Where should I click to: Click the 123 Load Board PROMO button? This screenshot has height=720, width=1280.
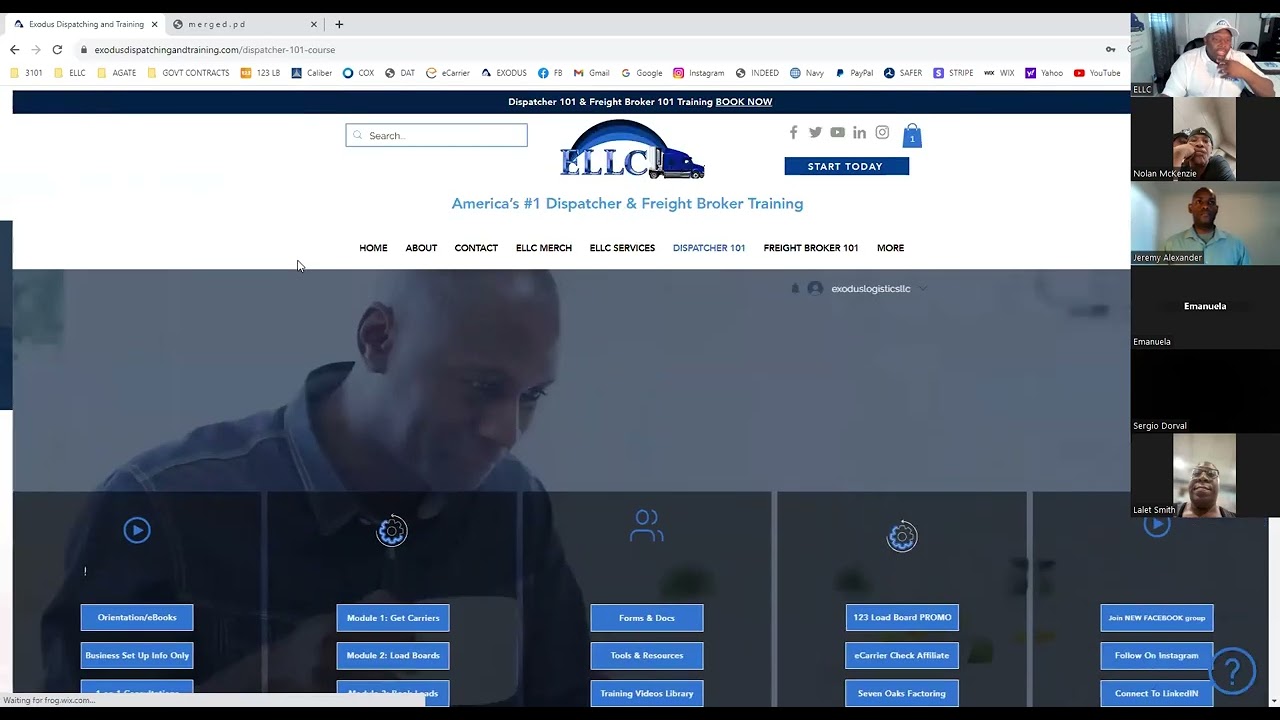point(902,618)
